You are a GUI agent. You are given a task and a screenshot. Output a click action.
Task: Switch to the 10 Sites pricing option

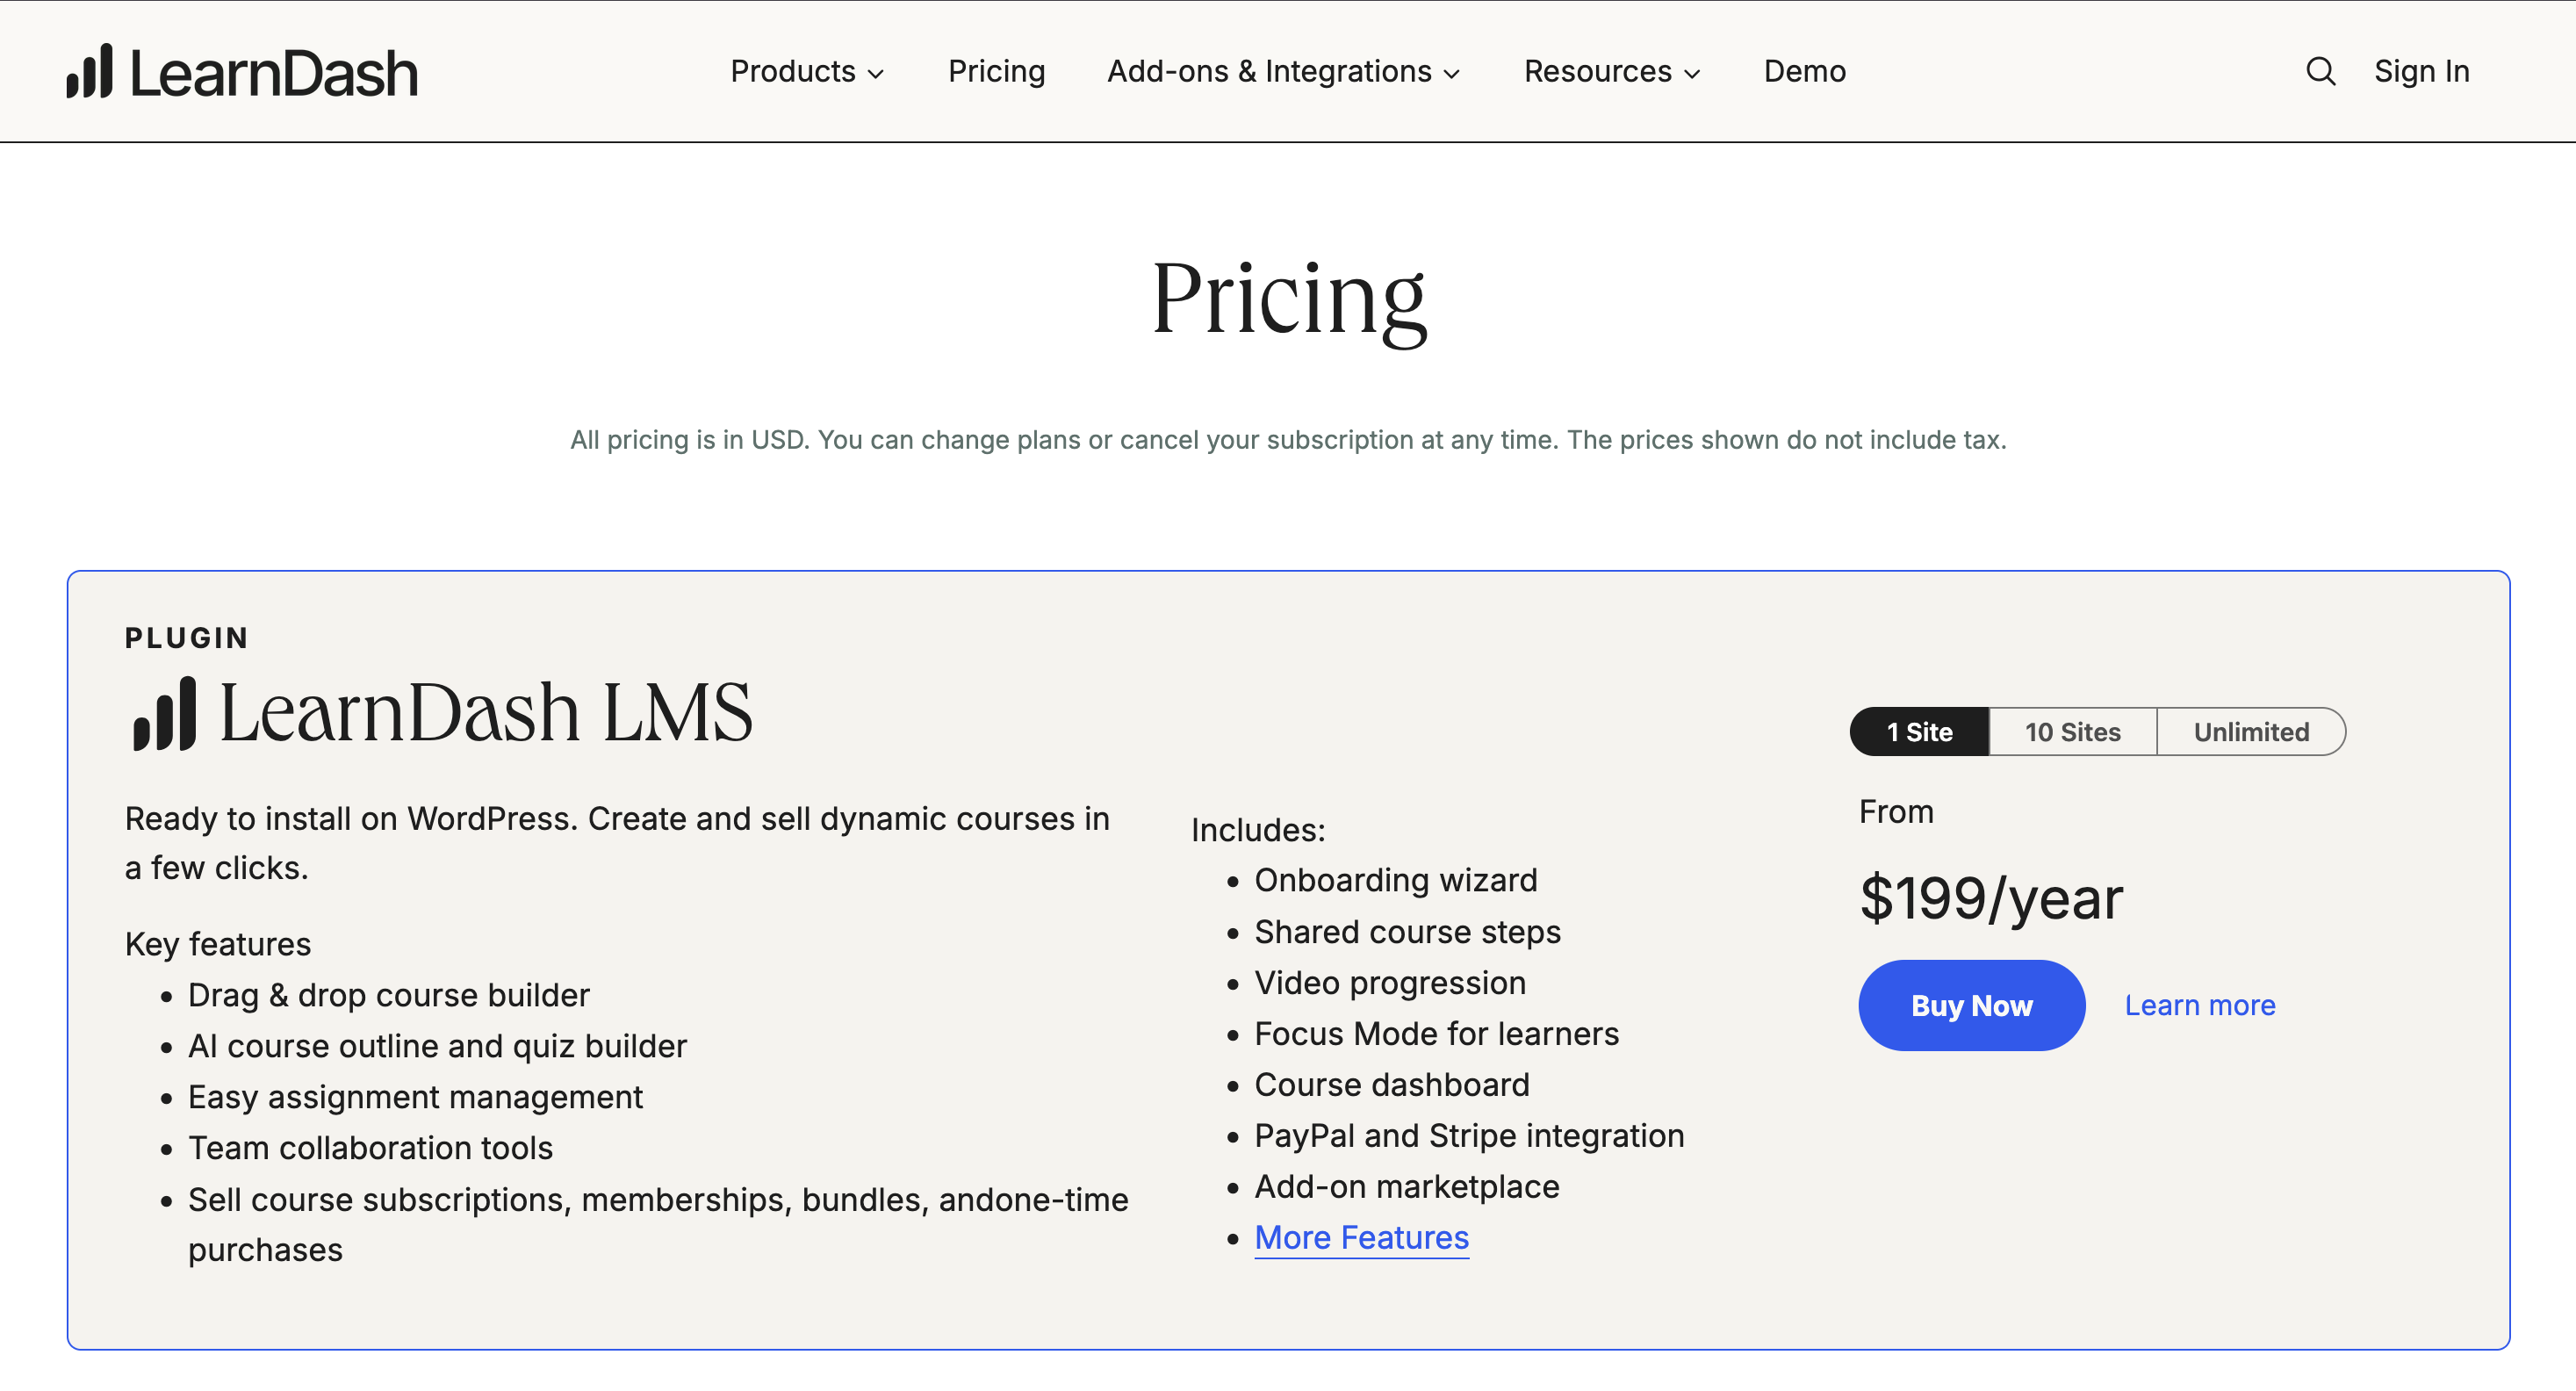[x=2071, y=731]
